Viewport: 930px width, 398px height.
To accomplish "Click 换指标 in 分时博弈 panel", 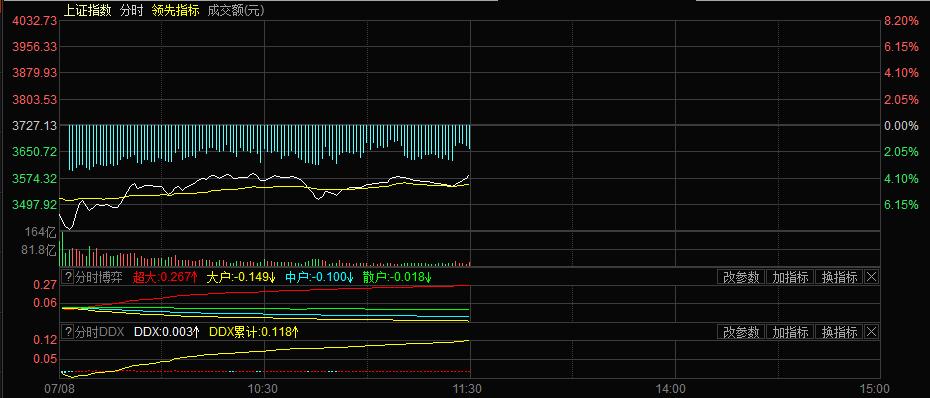I will pyautogui.click(x=839, y=277).
